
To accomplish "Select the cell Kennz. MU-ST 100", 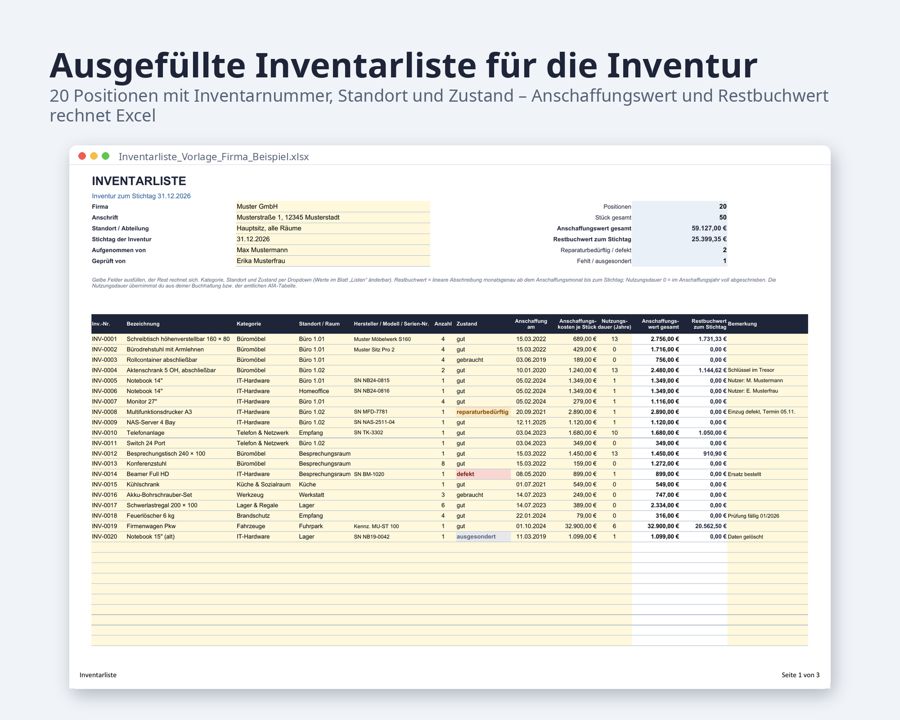I will pyautogui.click(x=376, y=526).
